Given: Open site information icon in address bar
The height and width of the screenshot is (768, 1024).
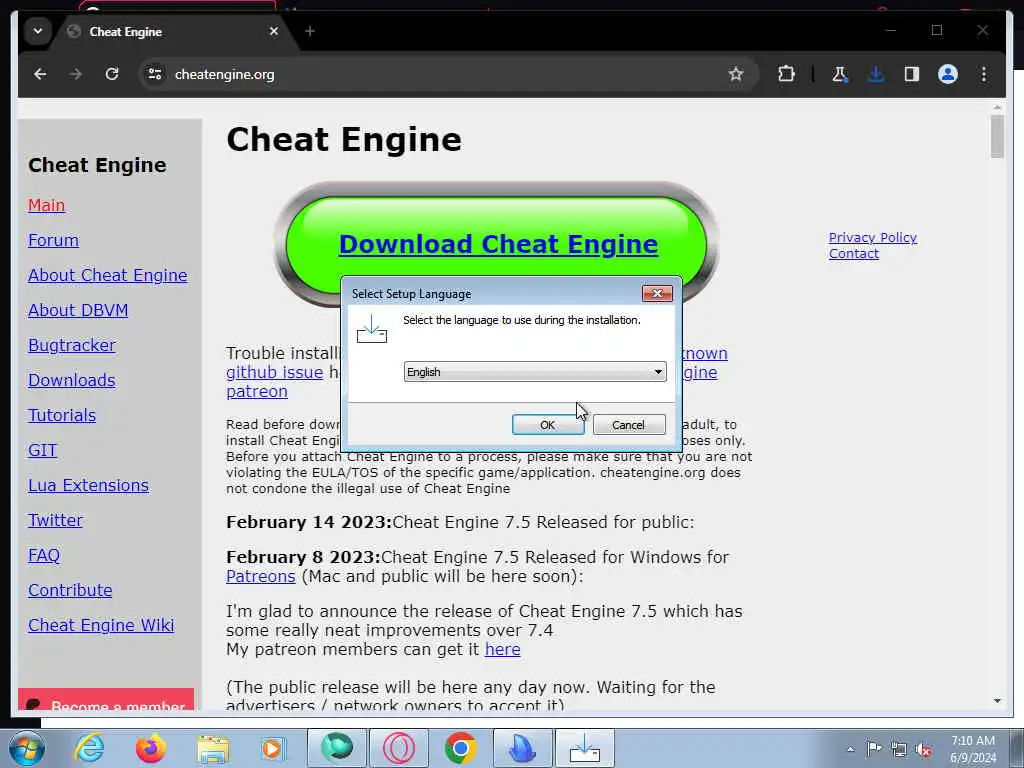Looking at the screenshot, I should pyautogui.click(x=155, y=74).
